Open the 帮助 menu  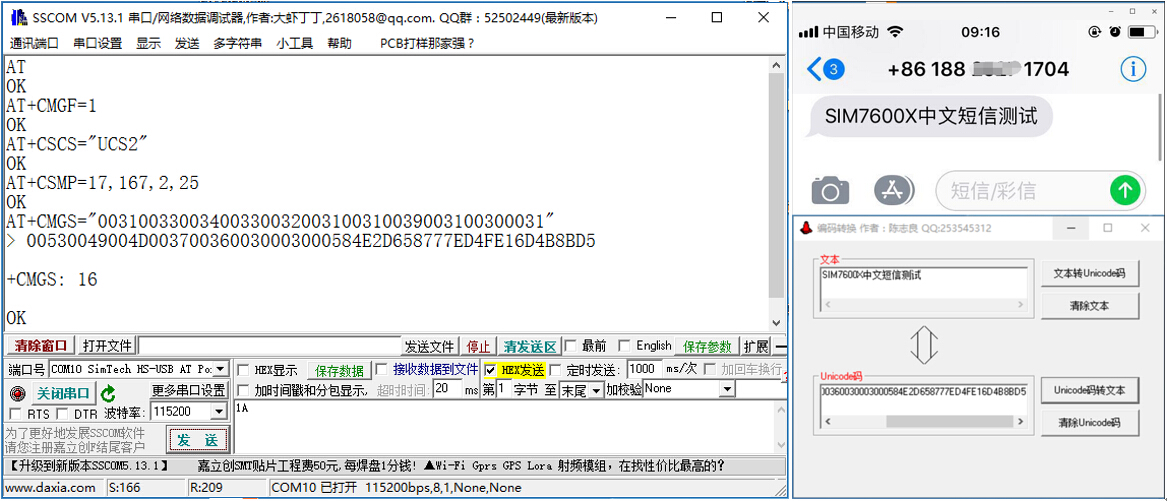(339, 43)
